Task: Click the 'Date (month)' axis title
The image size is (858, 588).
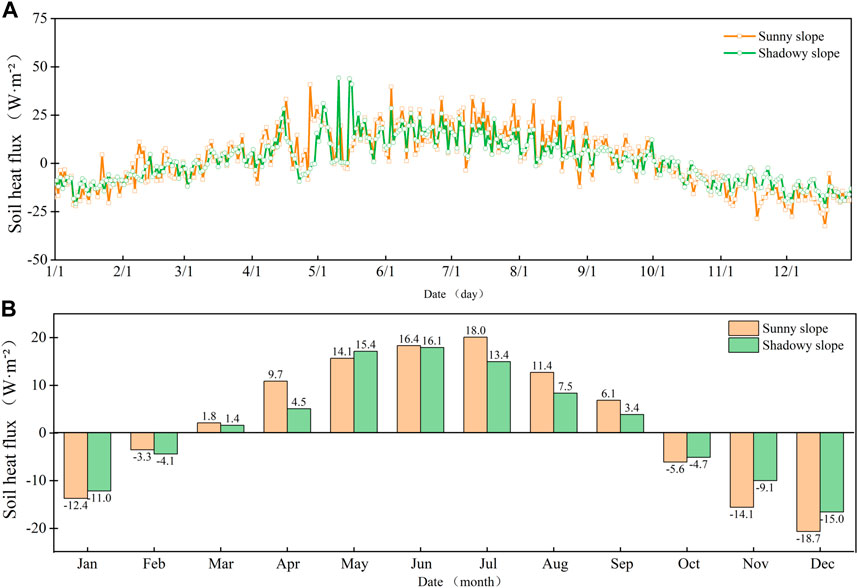Action: point(460,581)
